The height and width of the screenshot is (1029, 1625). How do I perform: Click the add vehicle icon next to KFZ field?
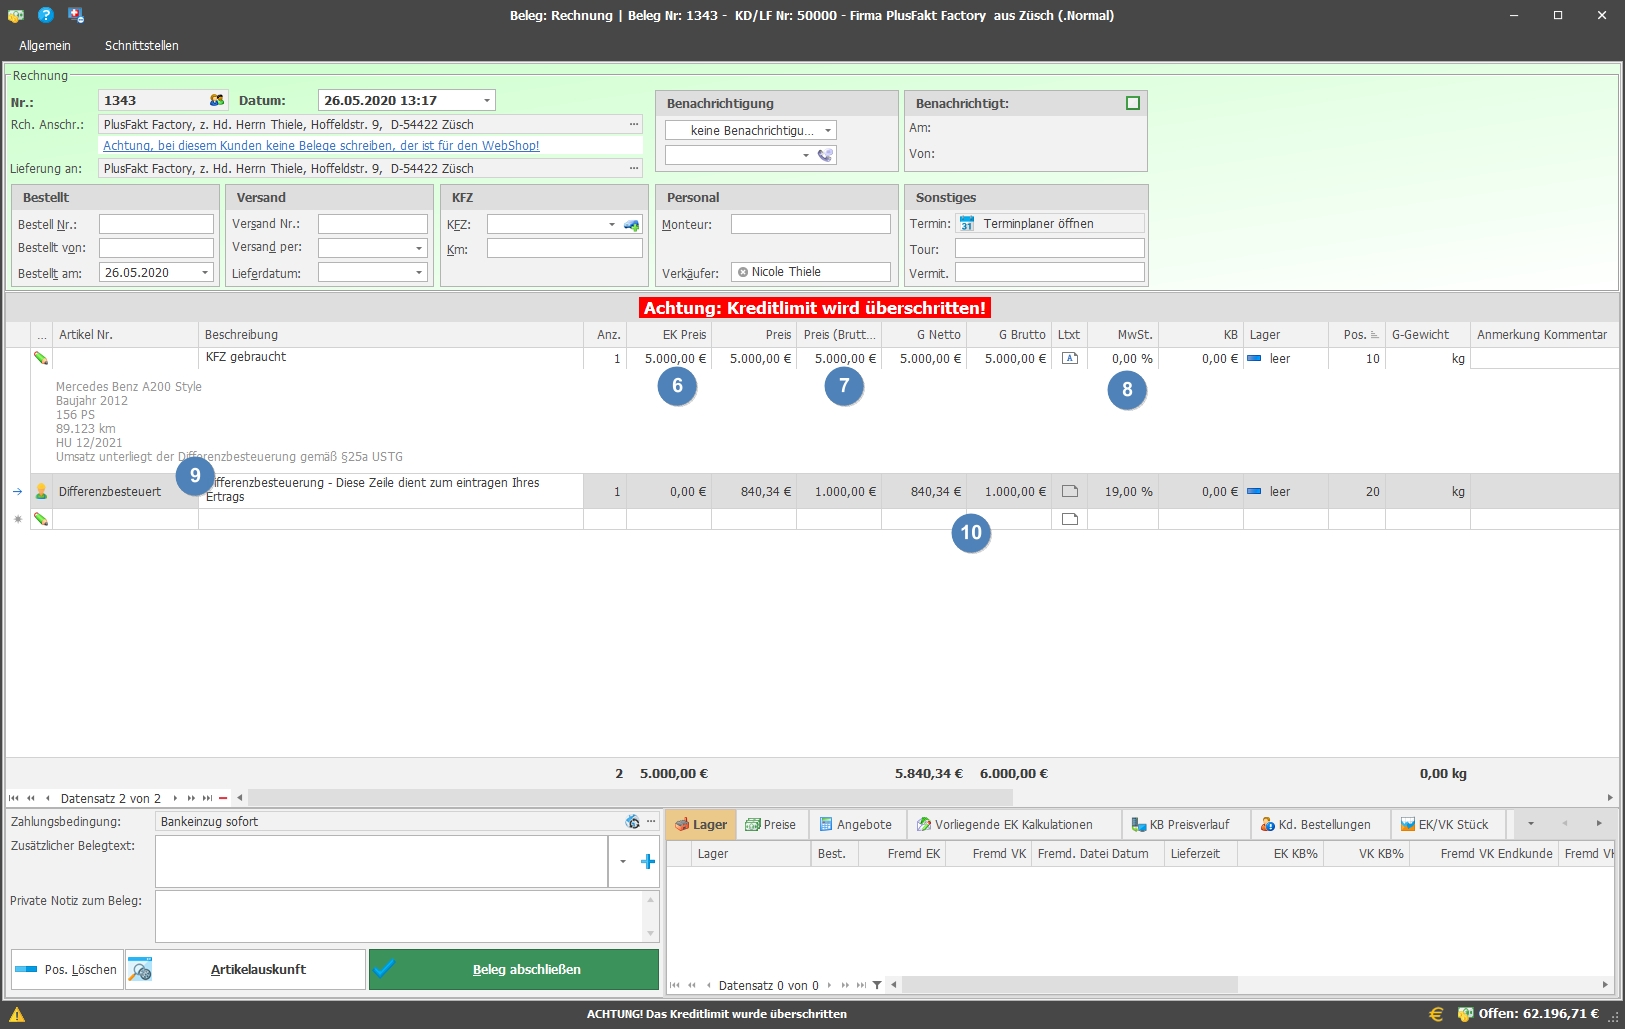tap(632, 225)
